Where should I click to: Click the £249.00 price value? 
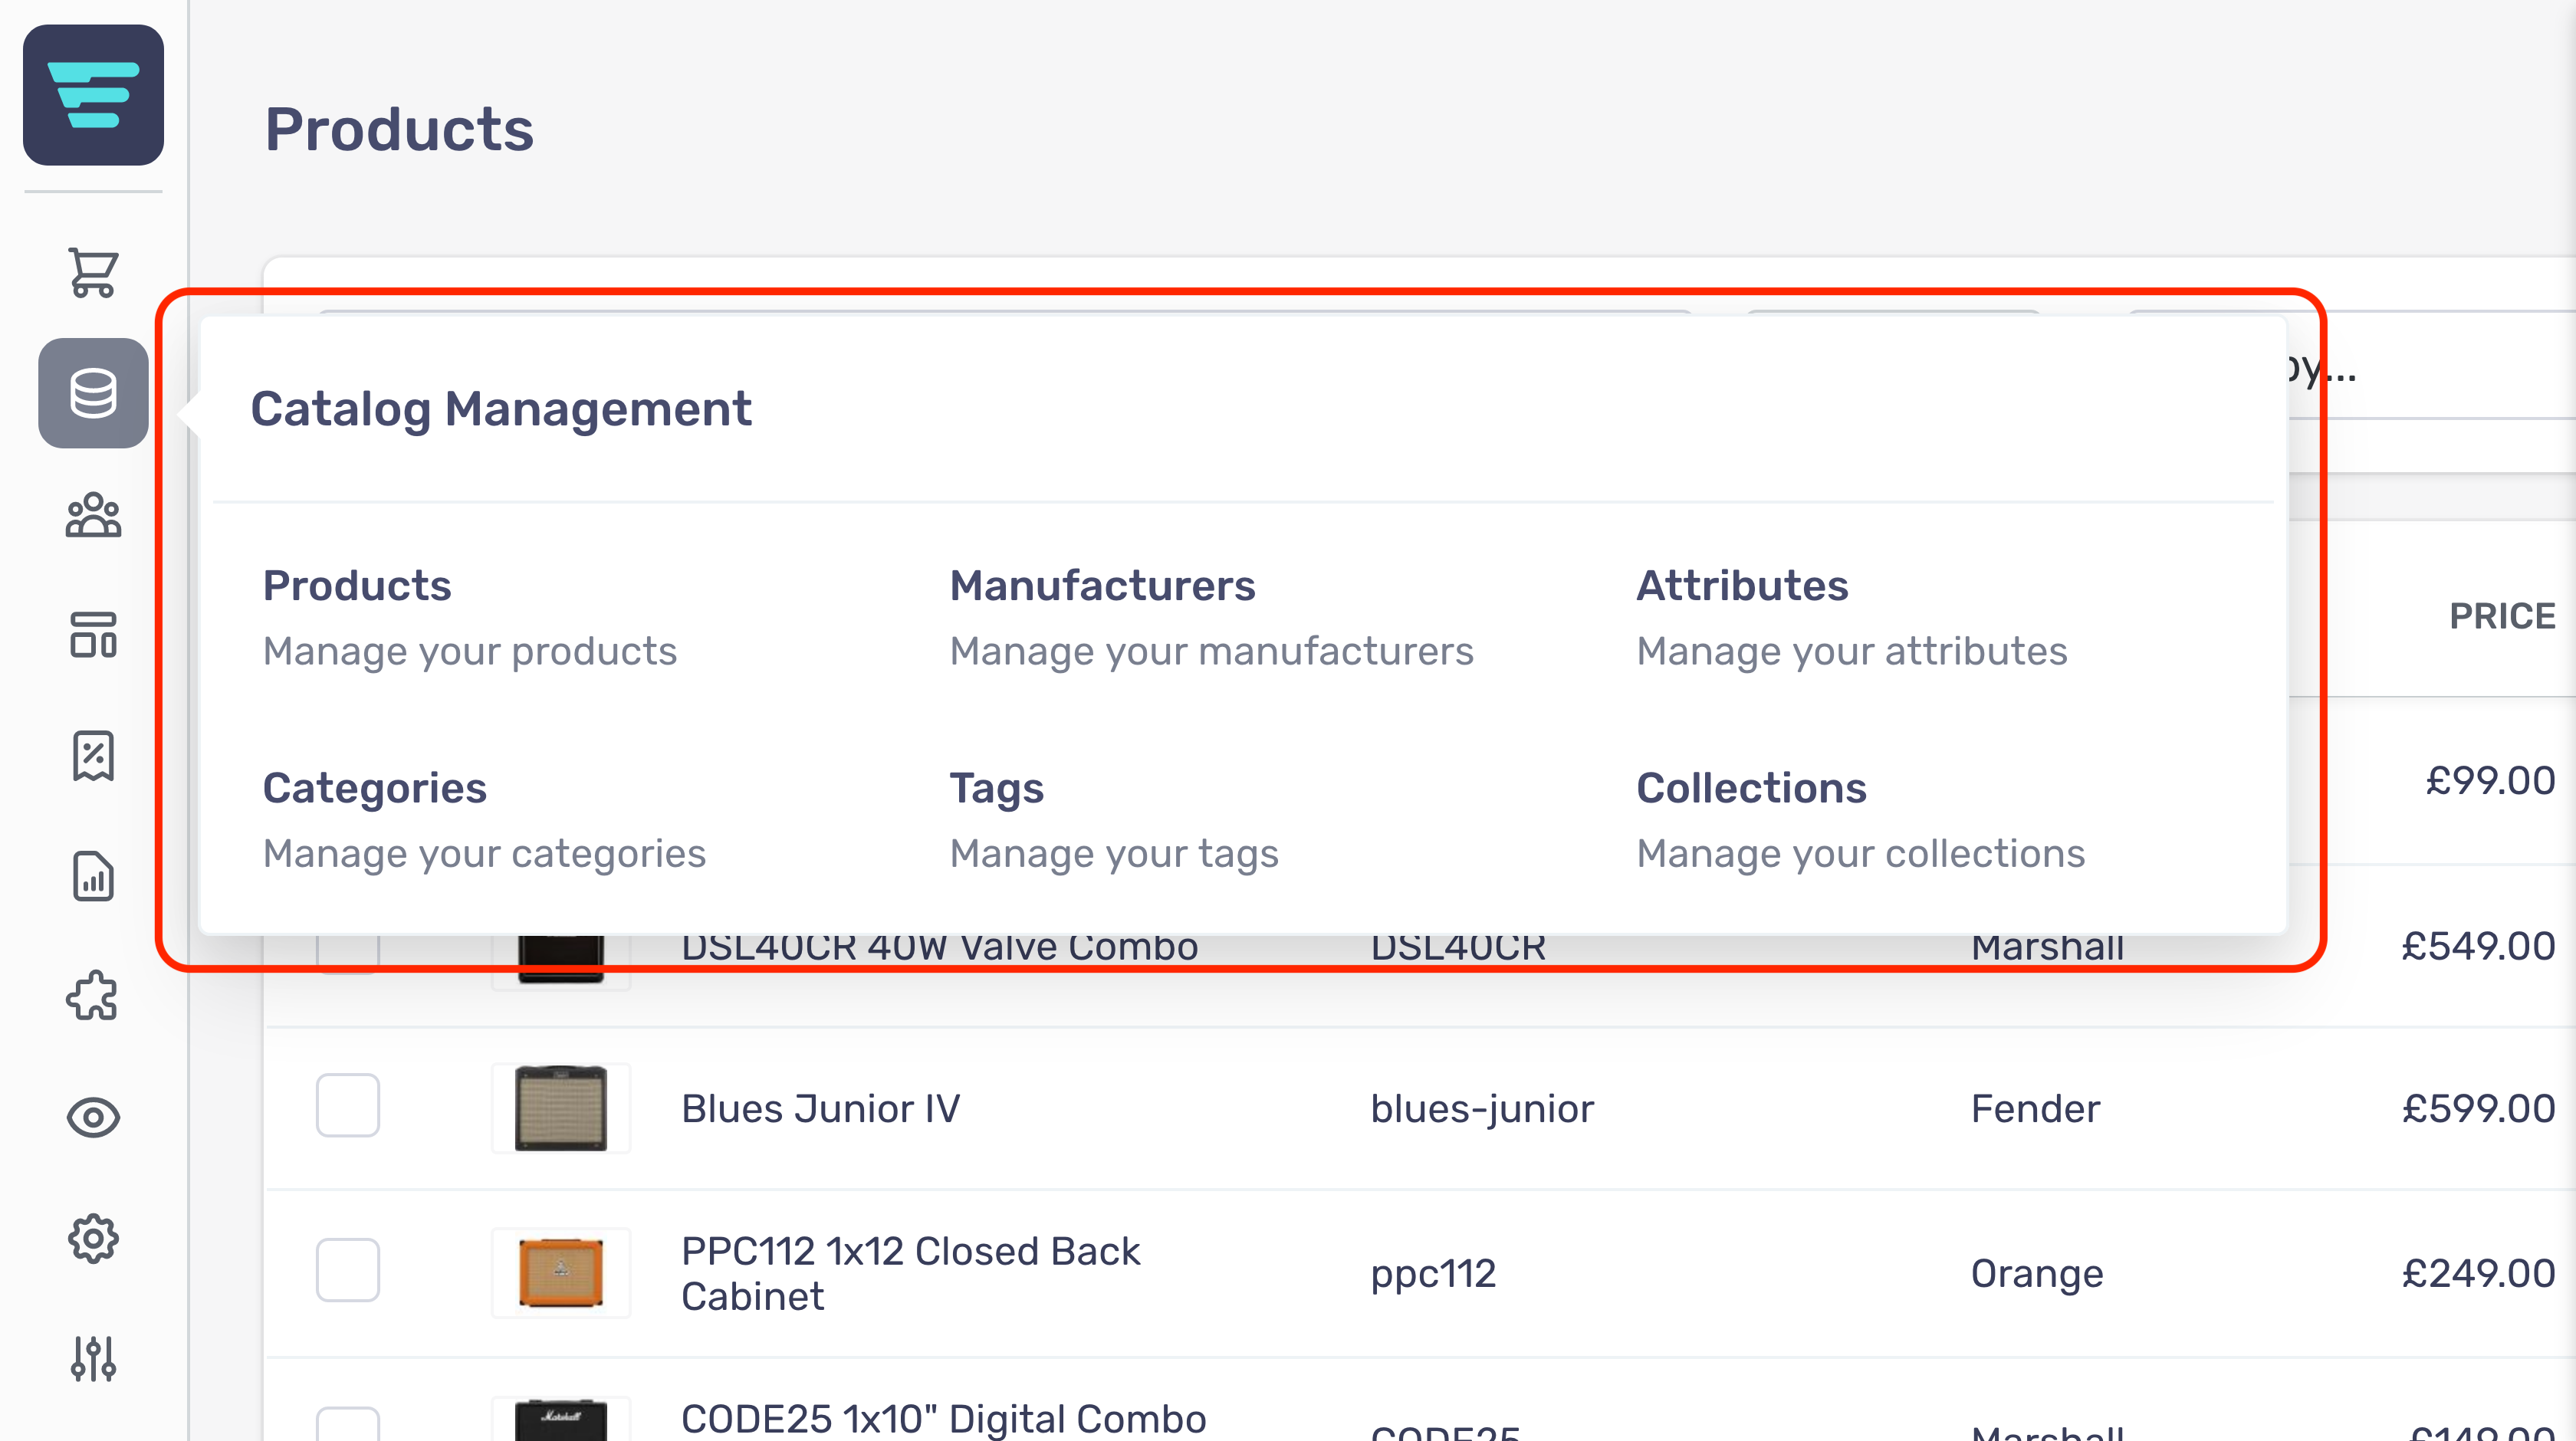pos(2478,1273)
